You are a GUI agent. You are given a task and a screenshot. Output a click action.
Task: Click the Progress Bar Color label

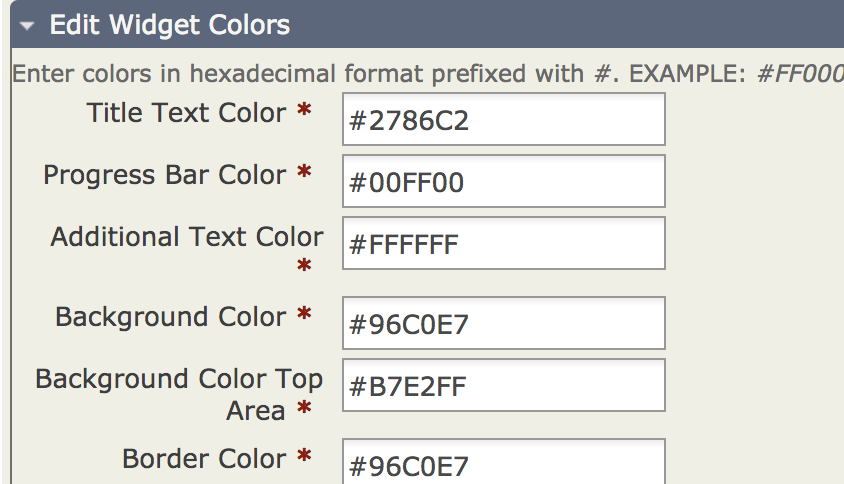pos(165,175)
